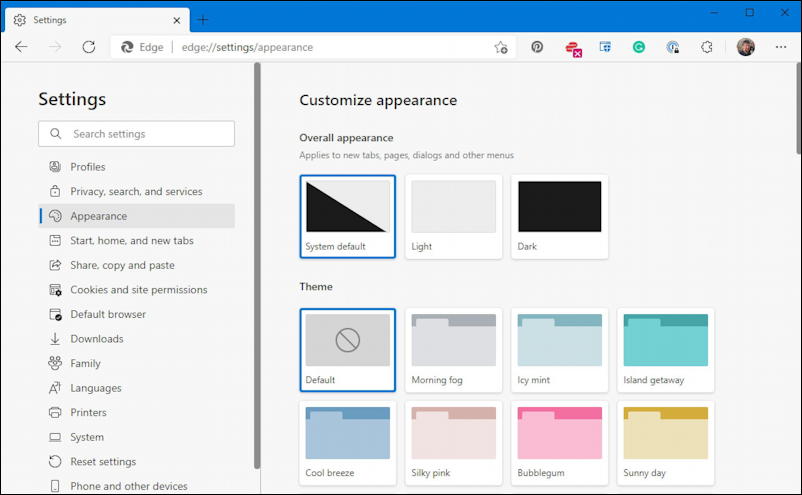The height and width of the screenshot is (495, 802).
Task: Open a new tab with plus button
Action: tap(203, 19)
